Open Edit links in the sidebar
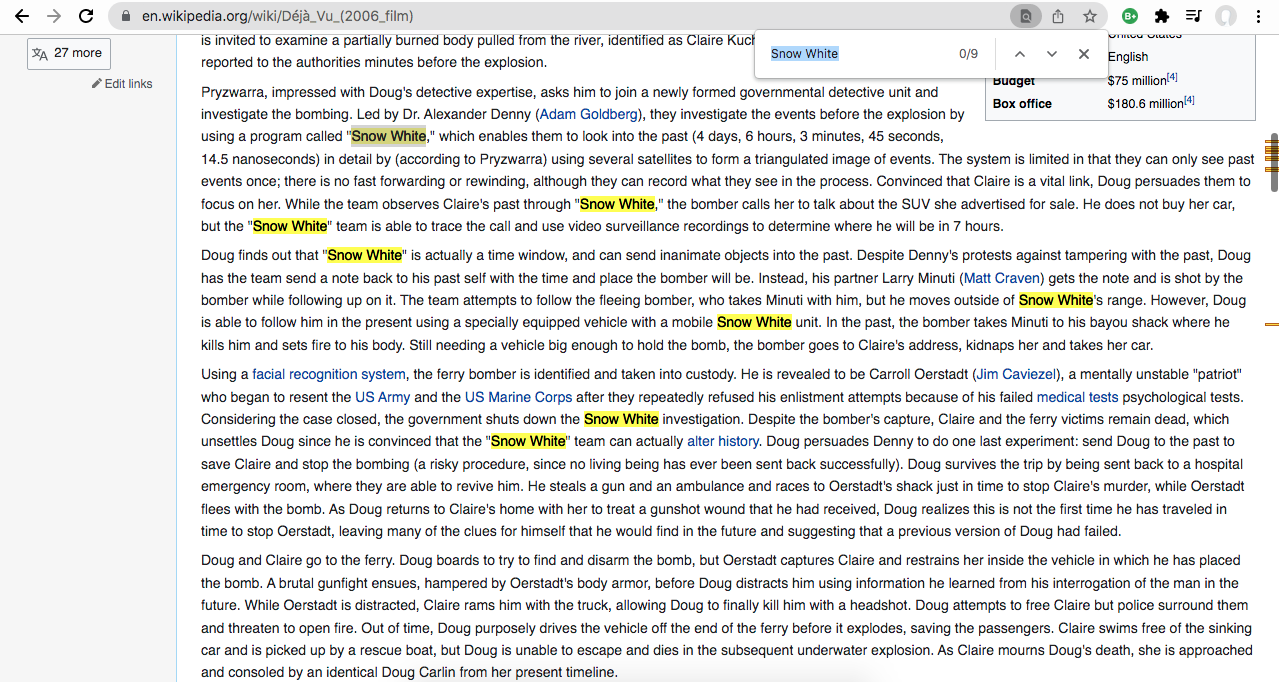Screen dimensions: 1279x682 pyautogui.click(x=122, y=84)
